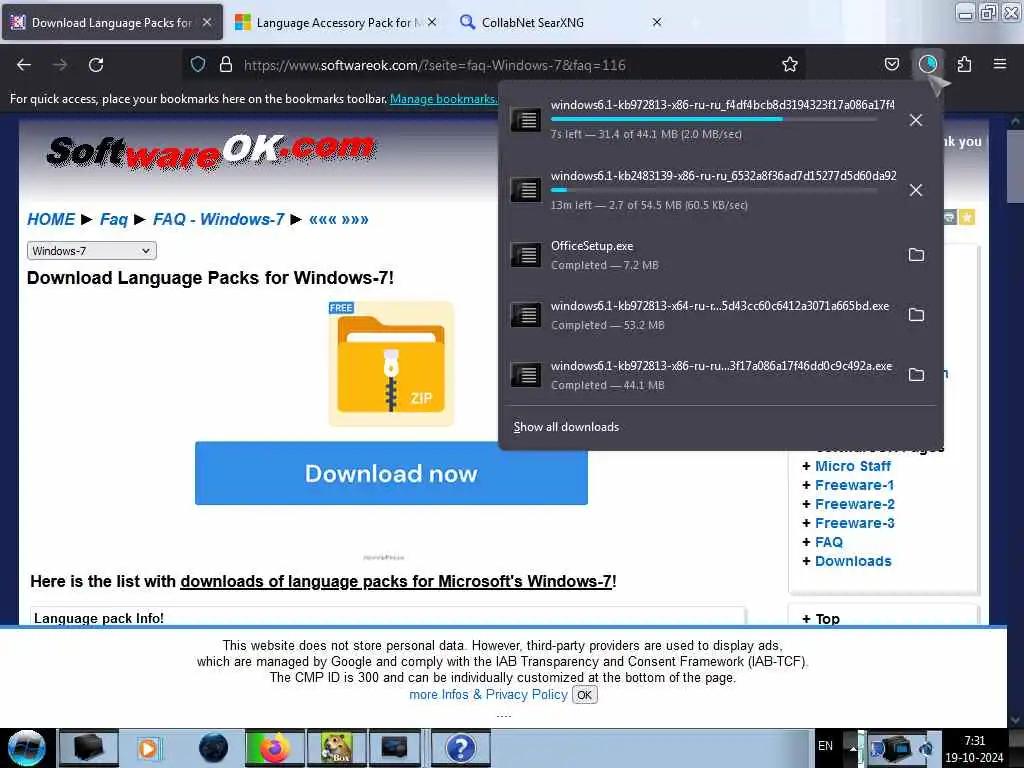Open the Extensions puzzle icon
Viewport: 1024px width, 768px height.
[964, 65]
